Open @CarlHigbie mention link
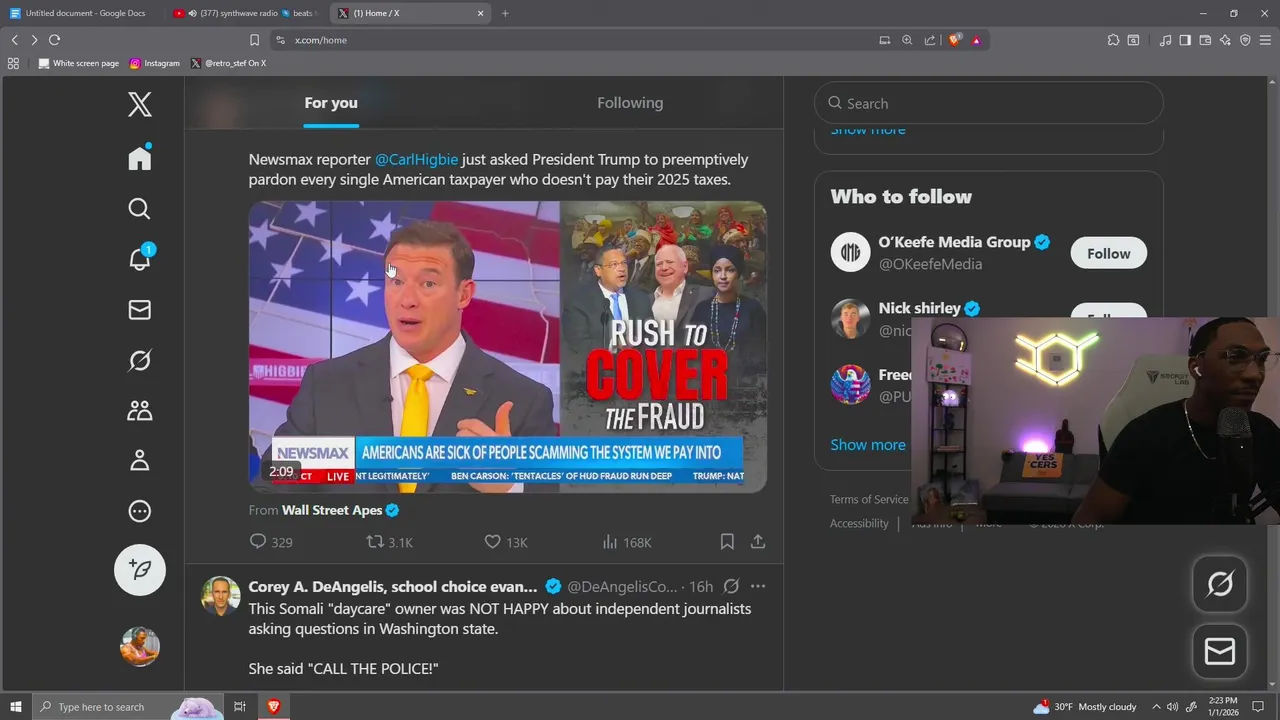 [x=416, y=159]
